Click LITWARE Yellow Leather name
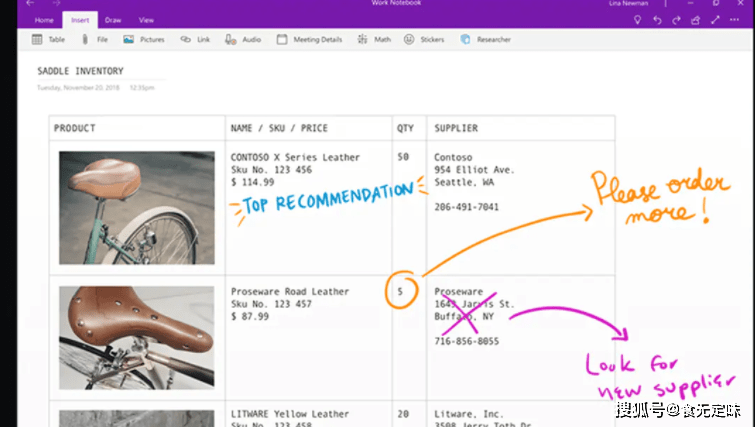Viewport: 755px width, 427px height. click(x=290, y=414)
